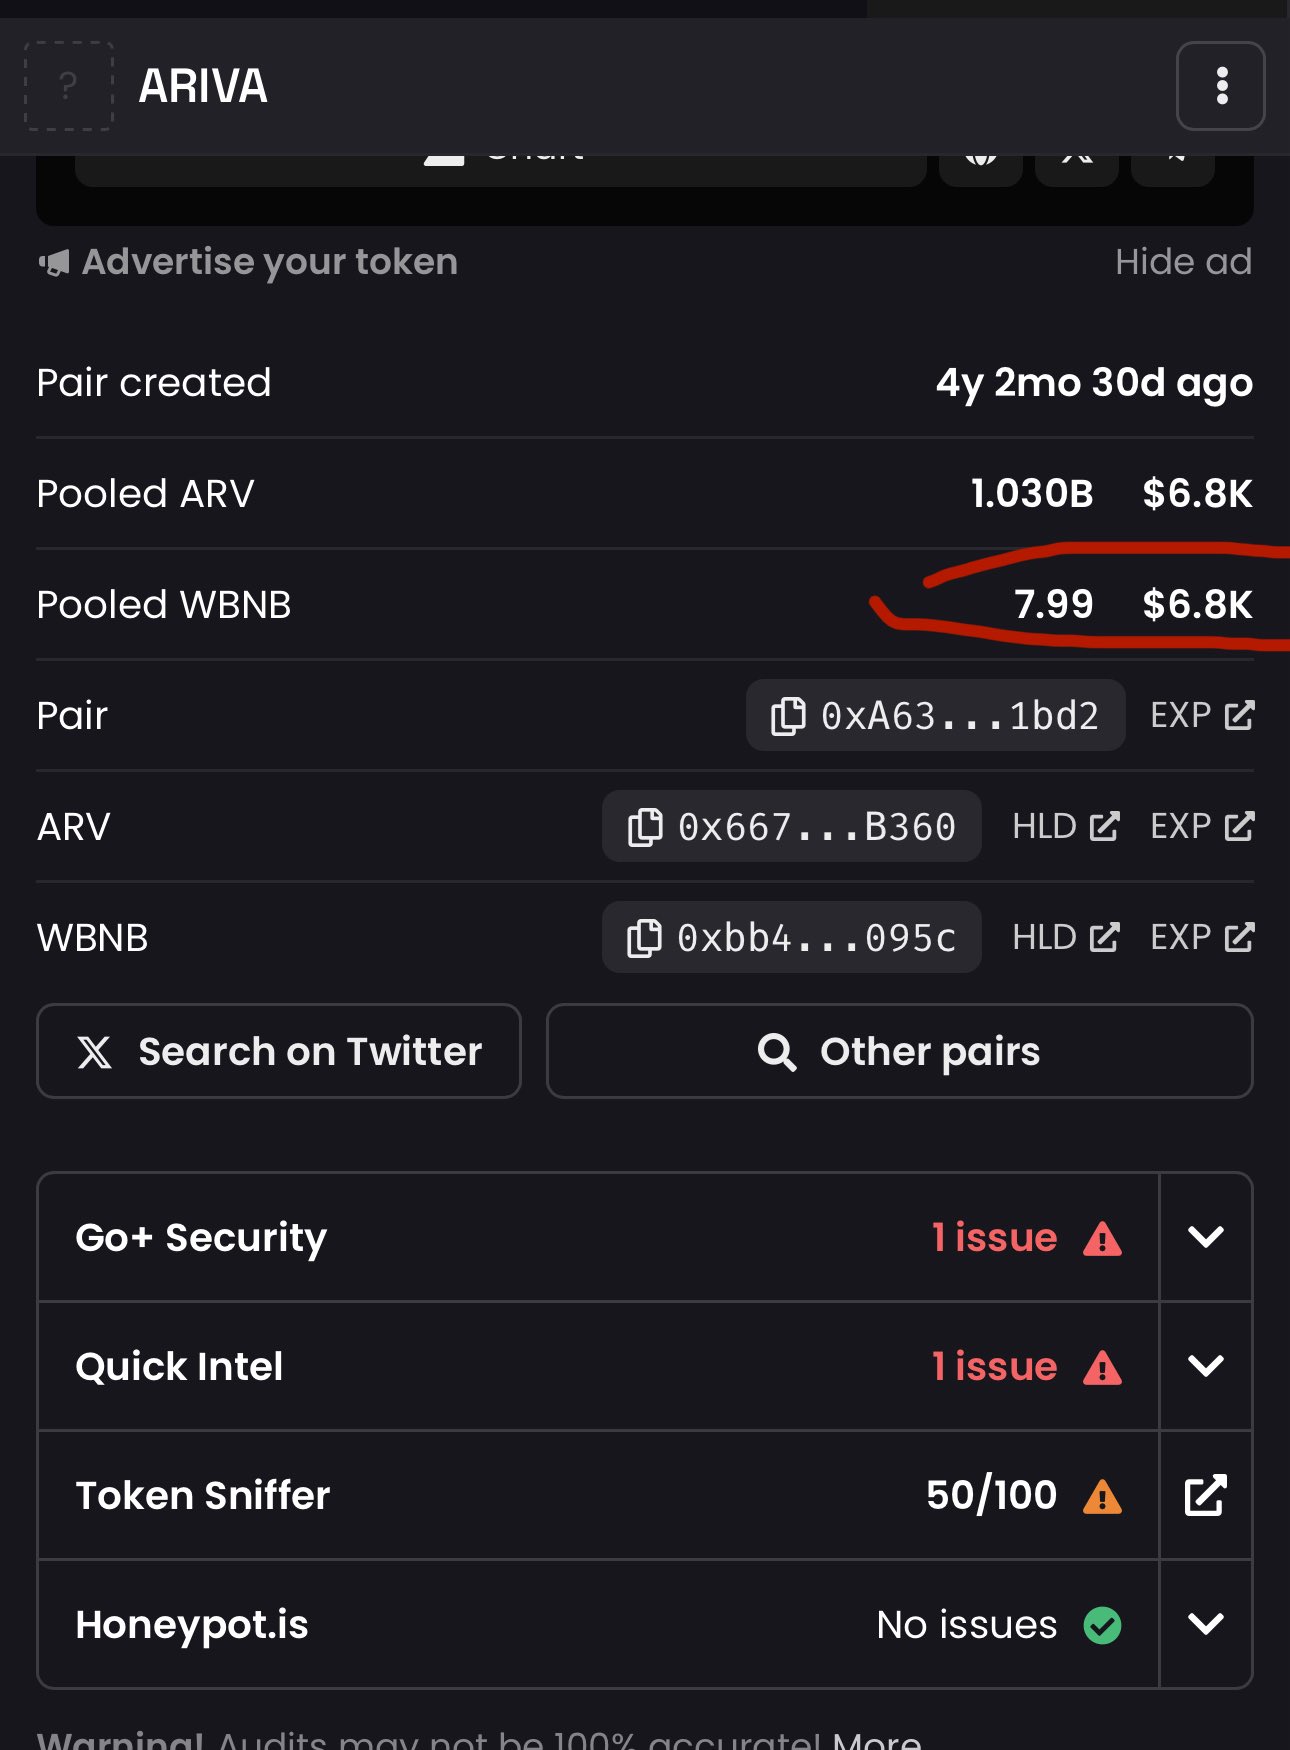1290x1750 pixels.
Task: Open pair EXP explorer link
Action: click(x=1201, y=716)
